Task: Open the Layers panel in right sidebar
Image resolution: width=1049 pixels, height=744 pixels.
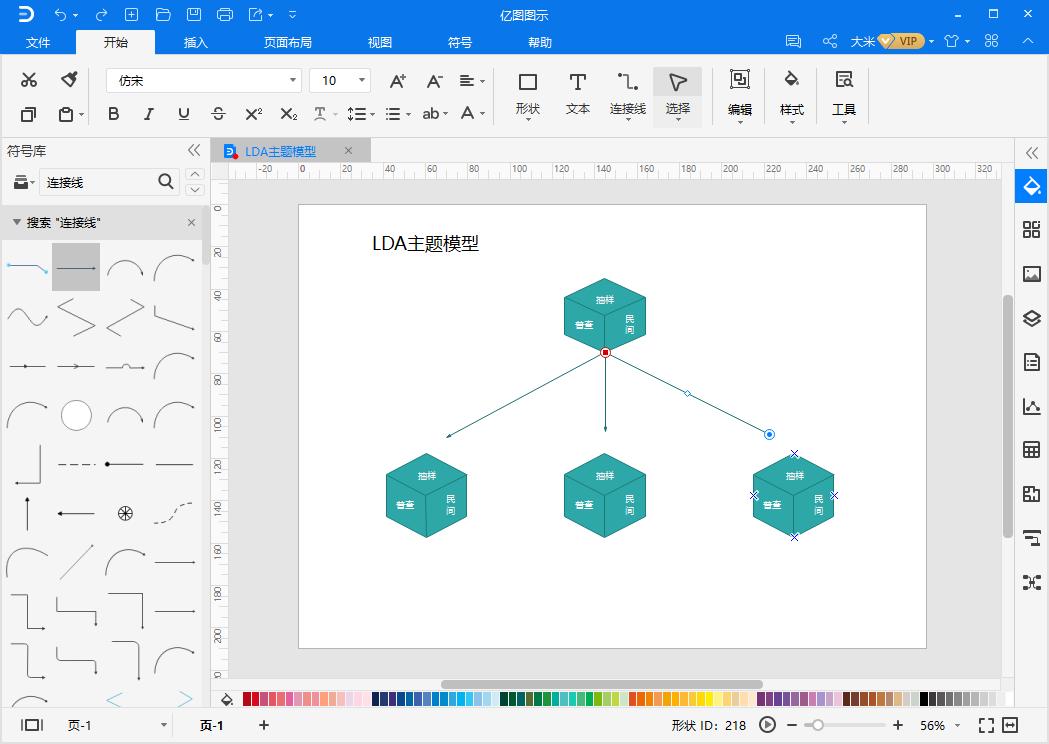Action: coord(1031,319)
